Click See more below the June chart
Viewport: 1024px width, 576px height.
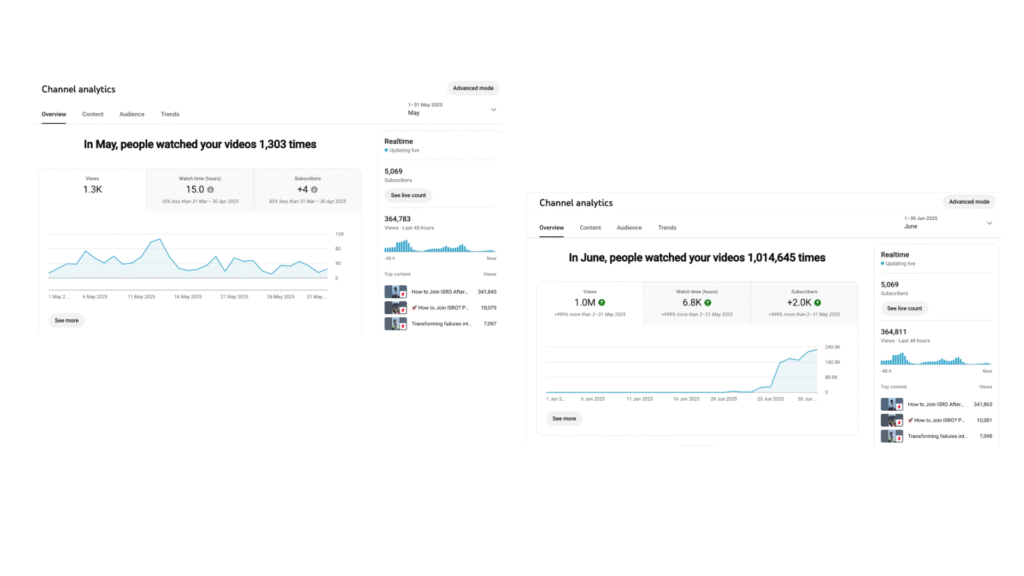(564, 419)
